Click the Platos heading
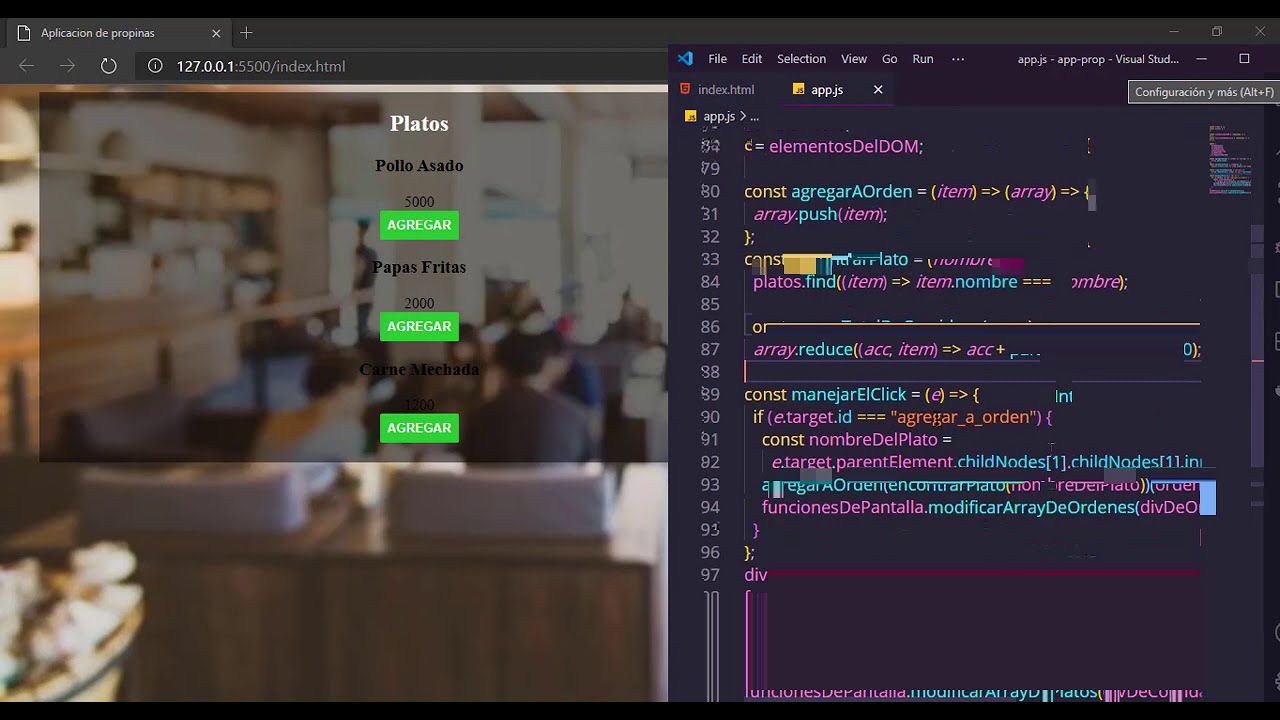1280x720 pixels. 419,123
